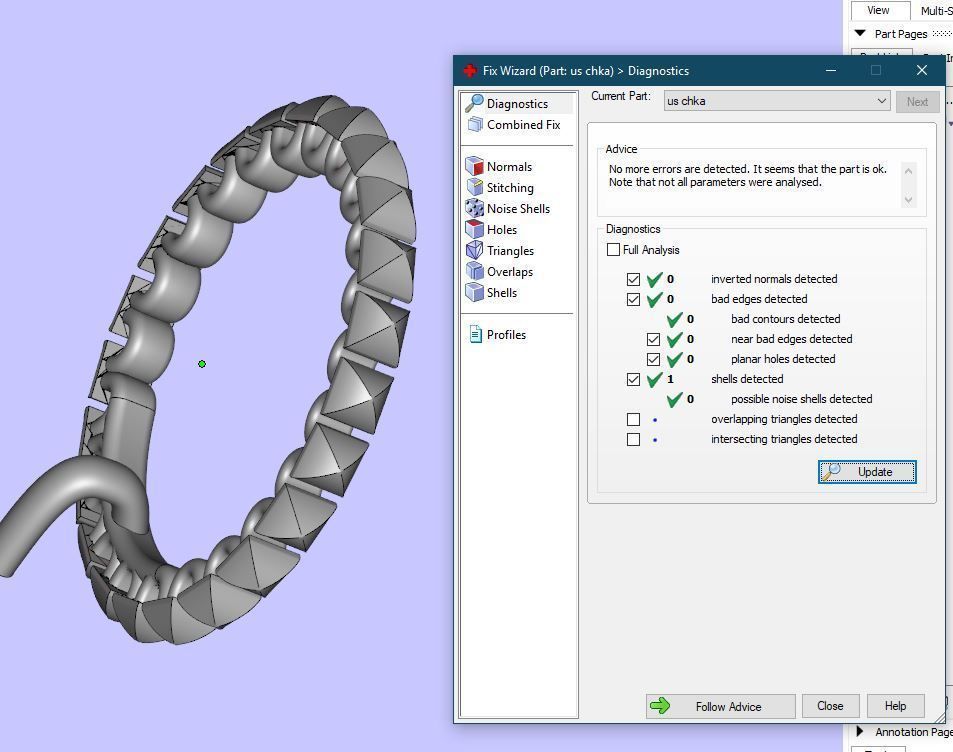
Task: Uncheck near bad edges detected checkbox
Action: pyautogui.click(x=653, y=339)
